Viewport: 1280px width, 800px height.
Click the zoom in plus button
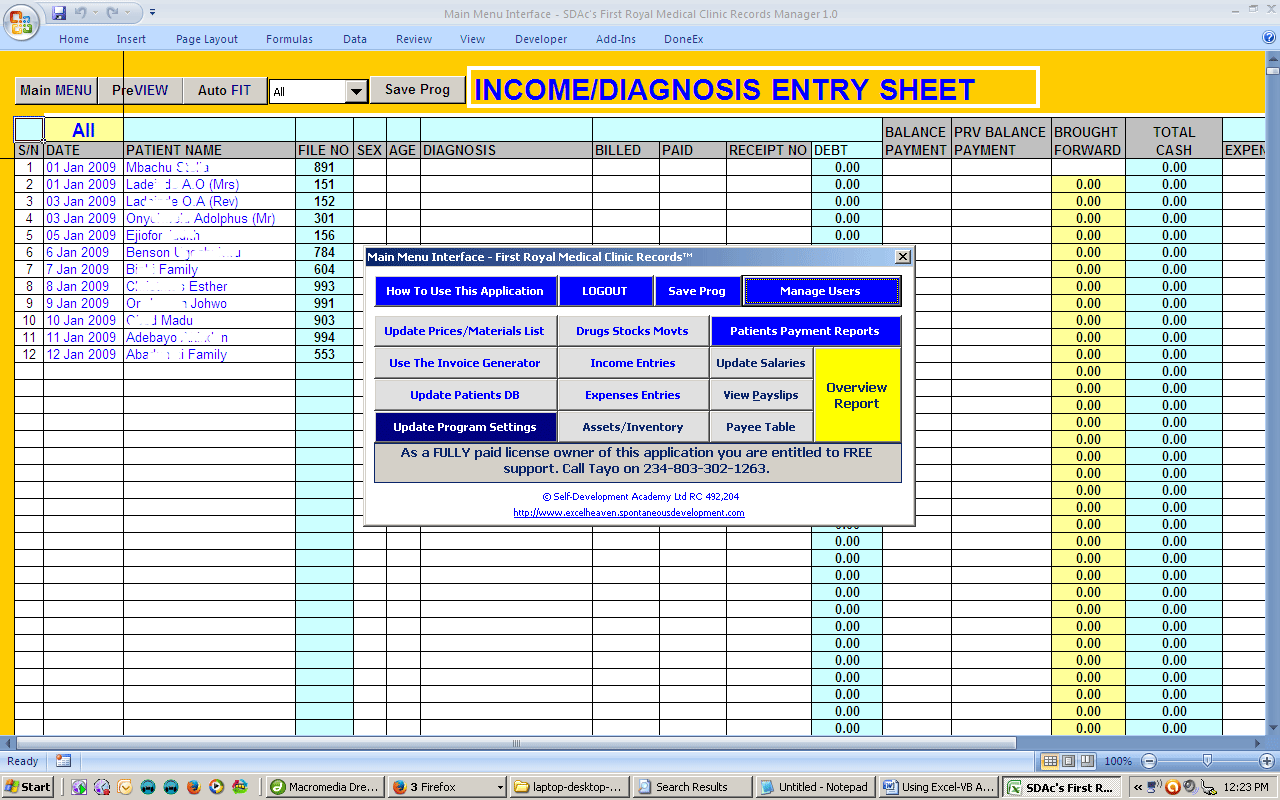click(x=1267, y=761)
